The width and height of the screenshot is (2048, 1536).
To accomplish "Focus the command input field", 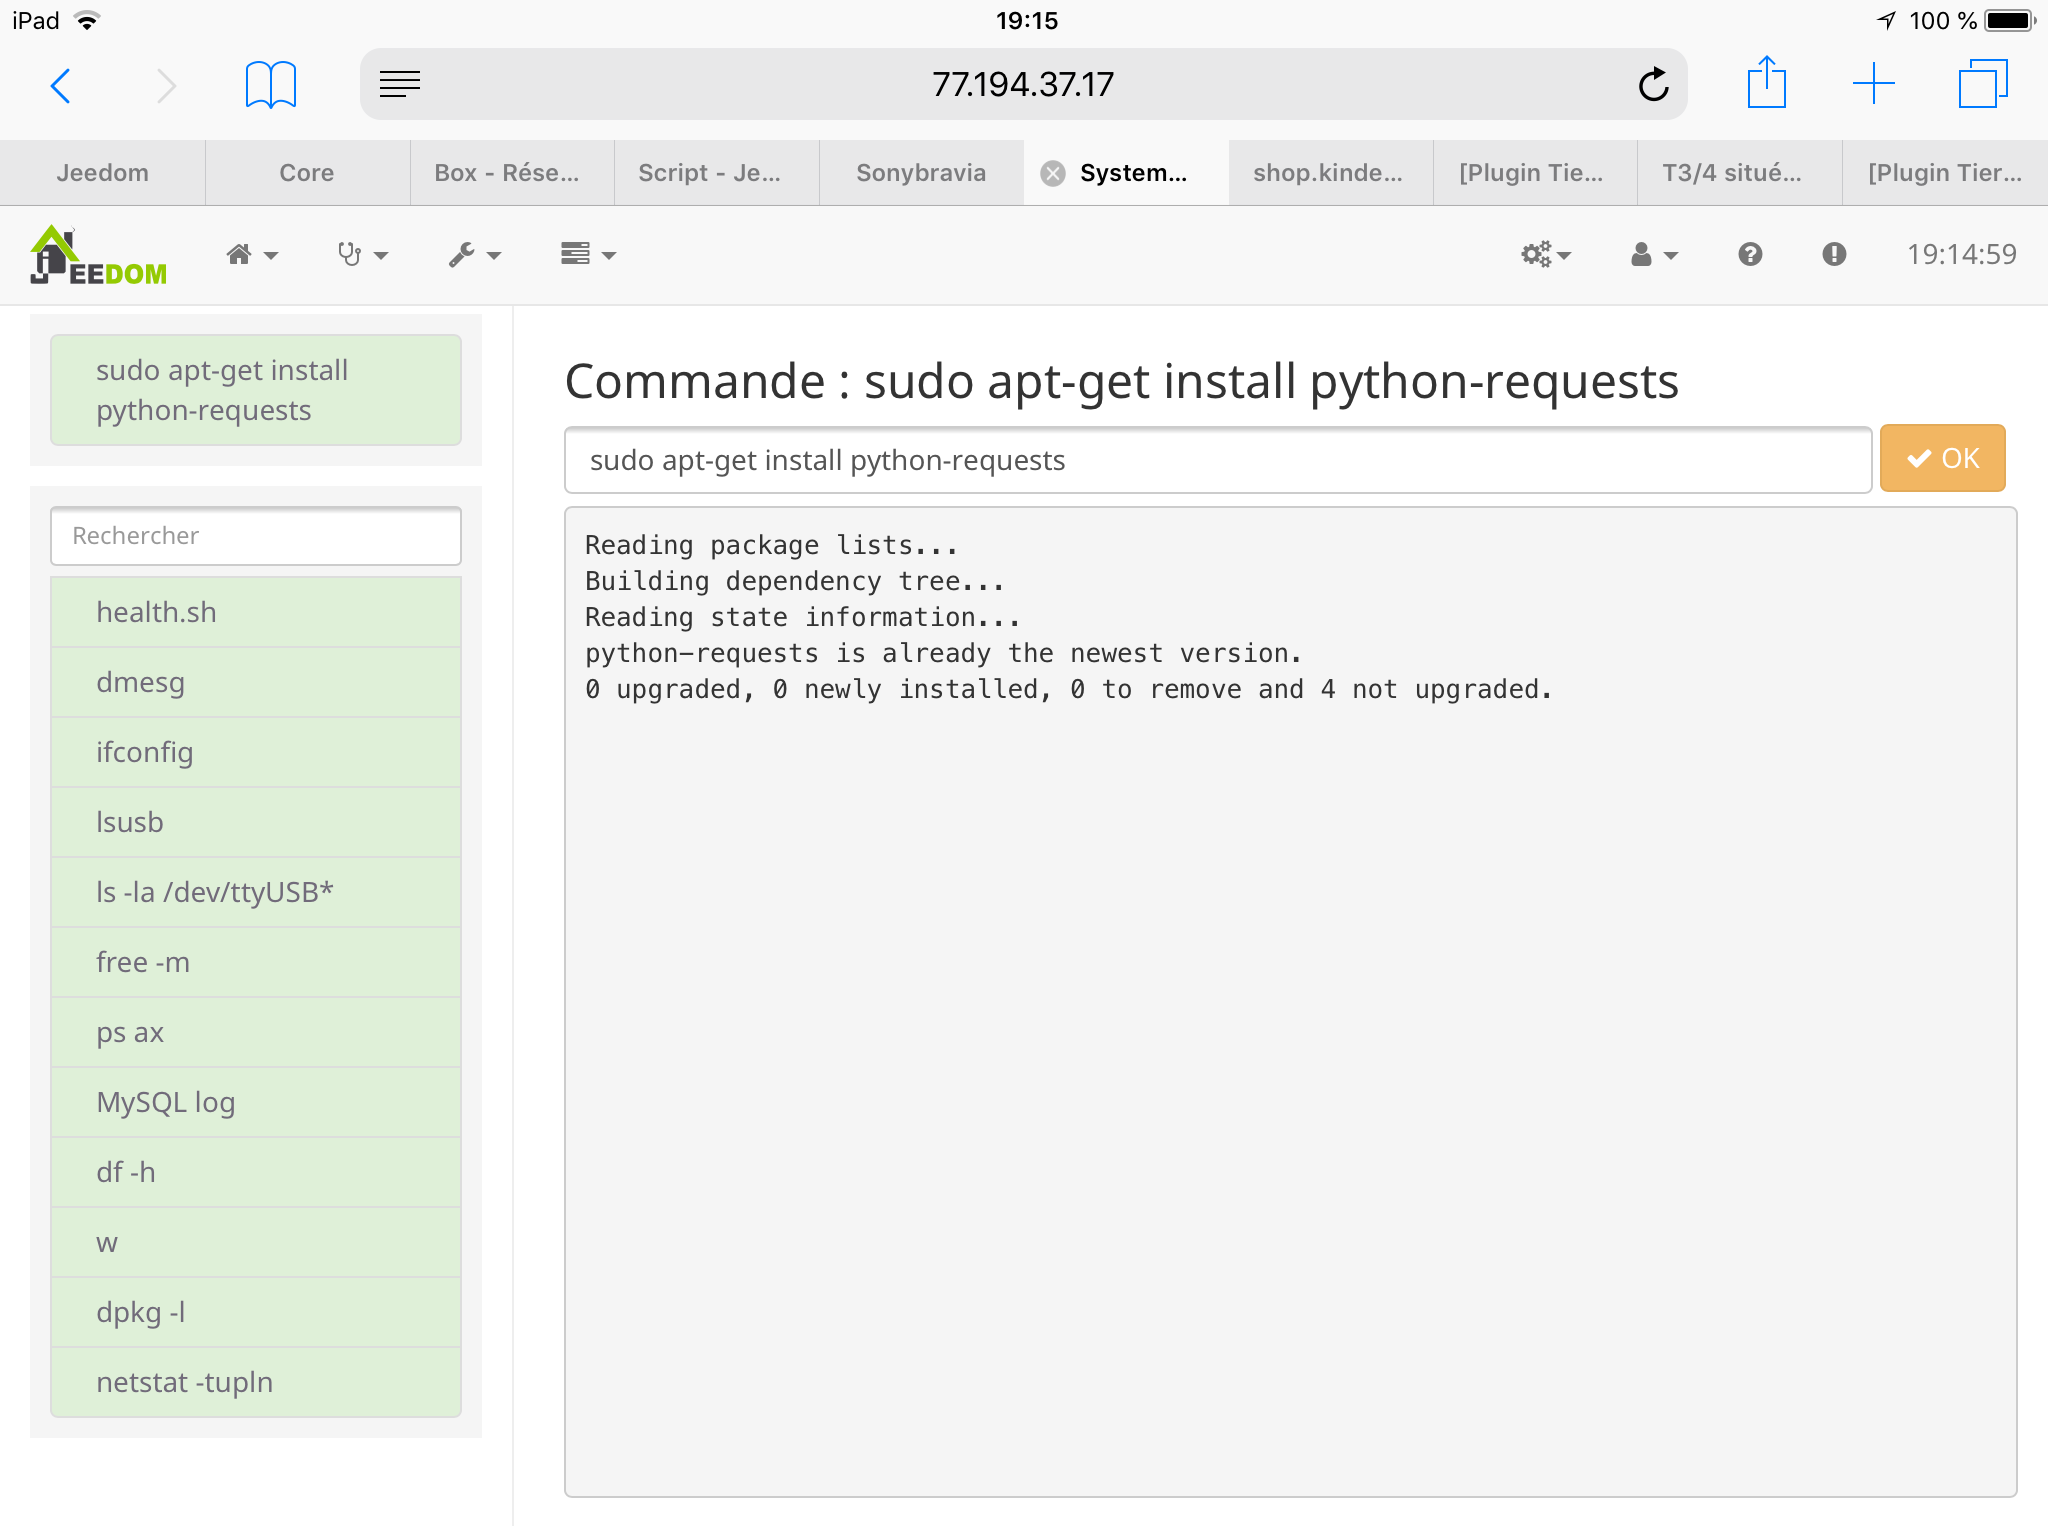I will click(1218, 460).
